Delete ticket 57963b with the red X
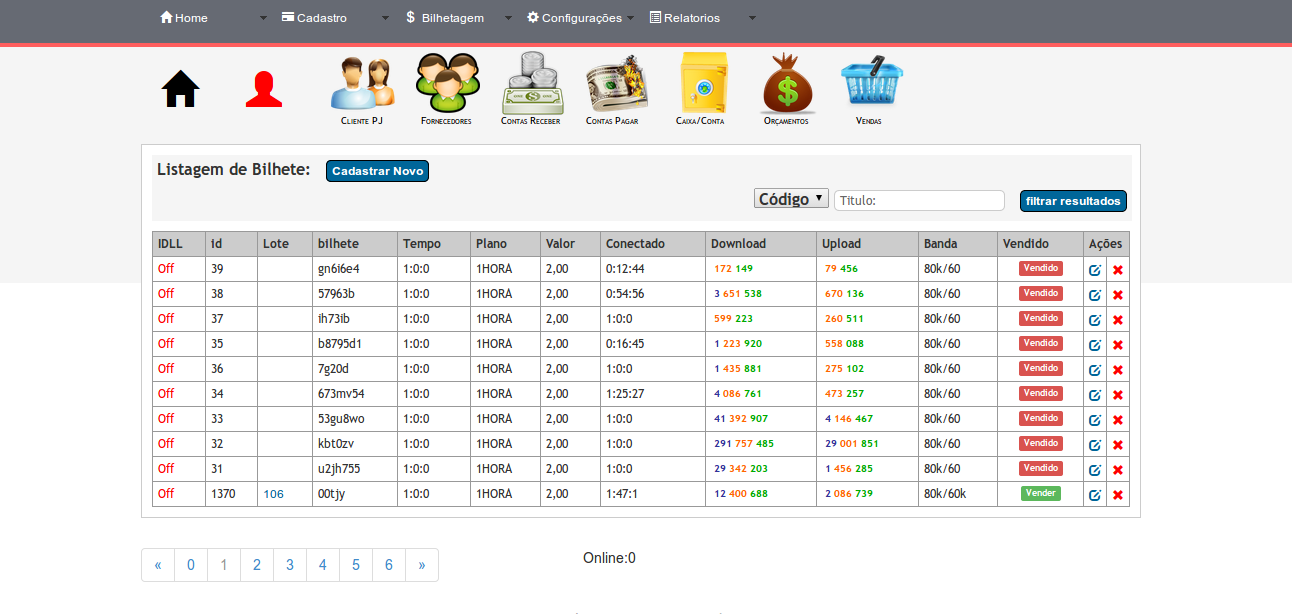The width and height of the screenshot is (1292, 614). pyautogui.click(x=1118, y=295)
